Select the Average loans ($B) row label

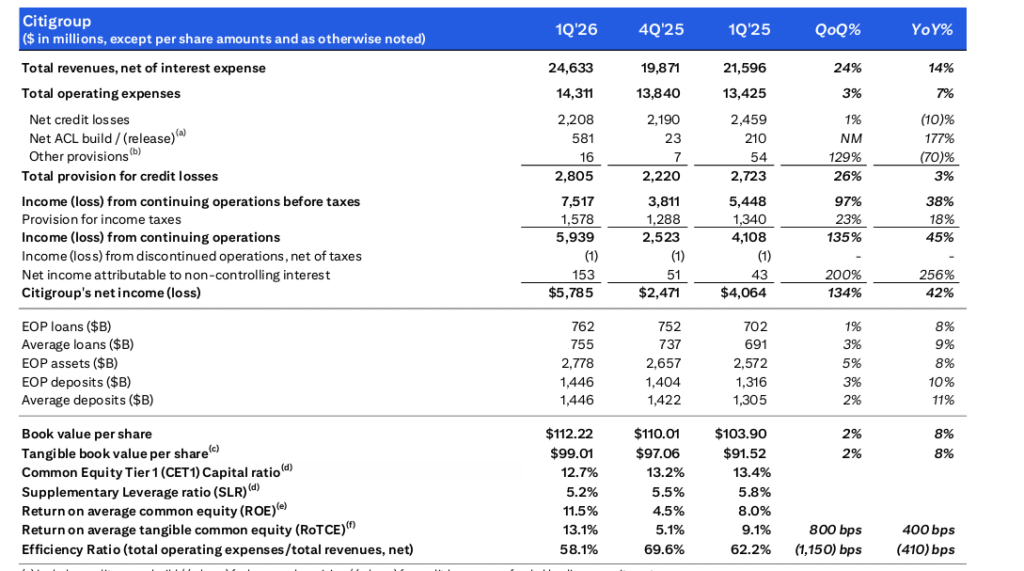click(80, 345)
